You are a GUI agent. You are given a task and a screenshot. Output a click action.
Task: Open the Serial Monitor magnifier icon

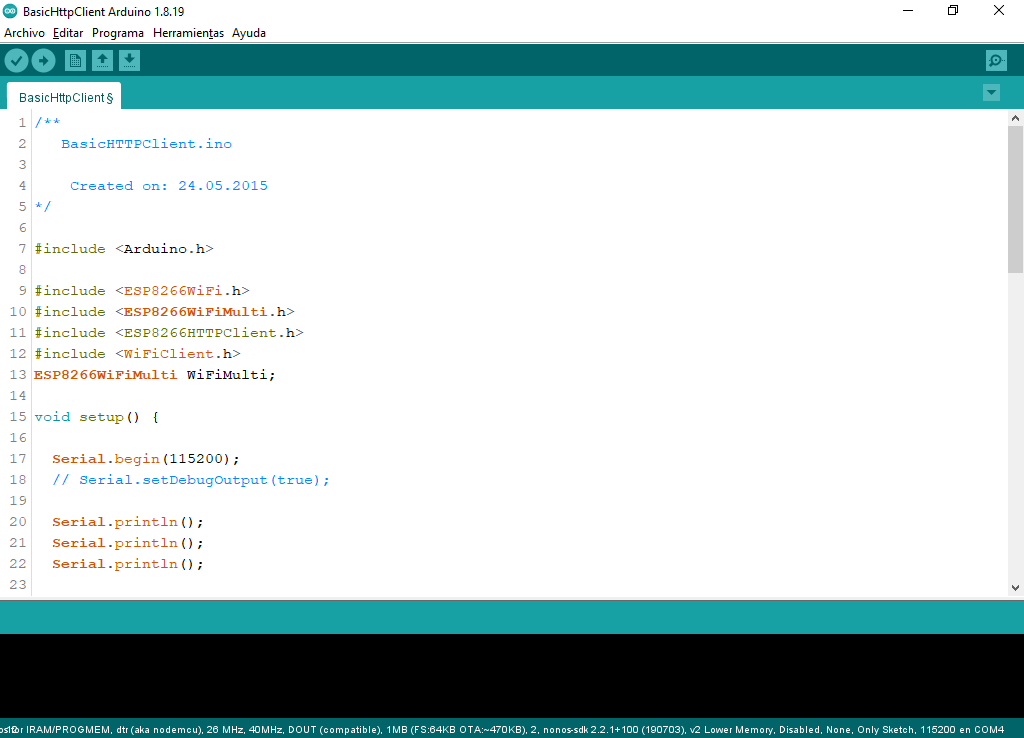click(x=996, y=61)
